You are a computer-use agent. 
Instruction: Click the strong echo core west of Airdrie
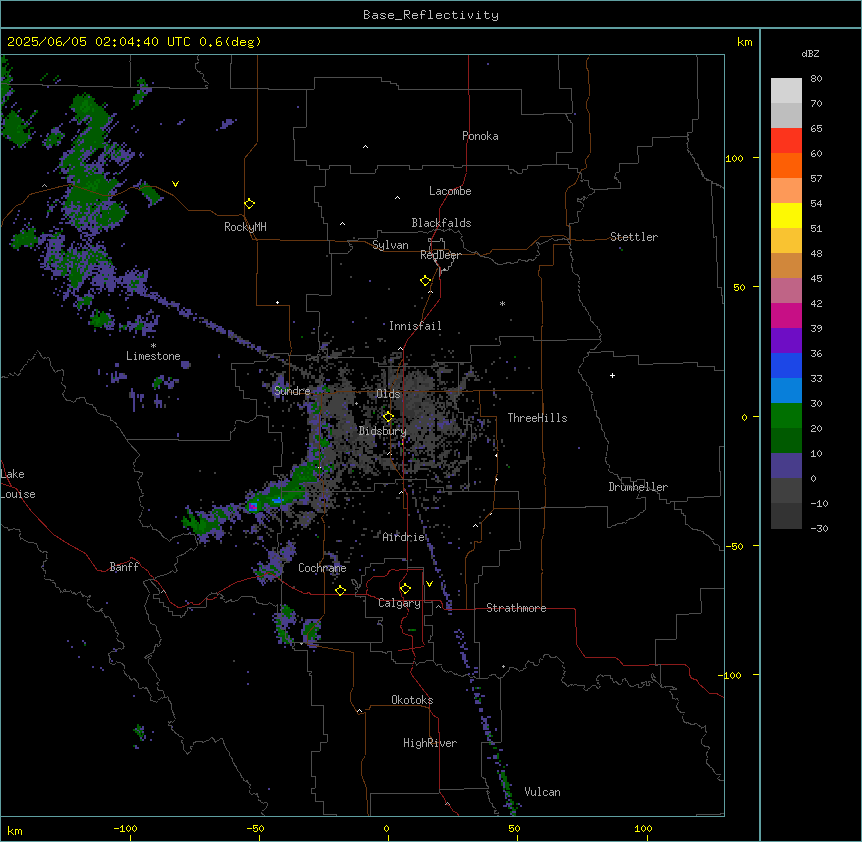pos(253,507)
